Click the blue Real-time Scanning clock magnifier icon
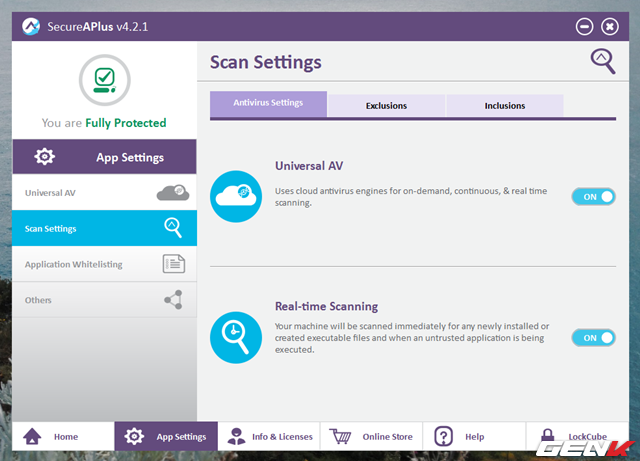The image size is (640, 461). [x=236, y=337]
